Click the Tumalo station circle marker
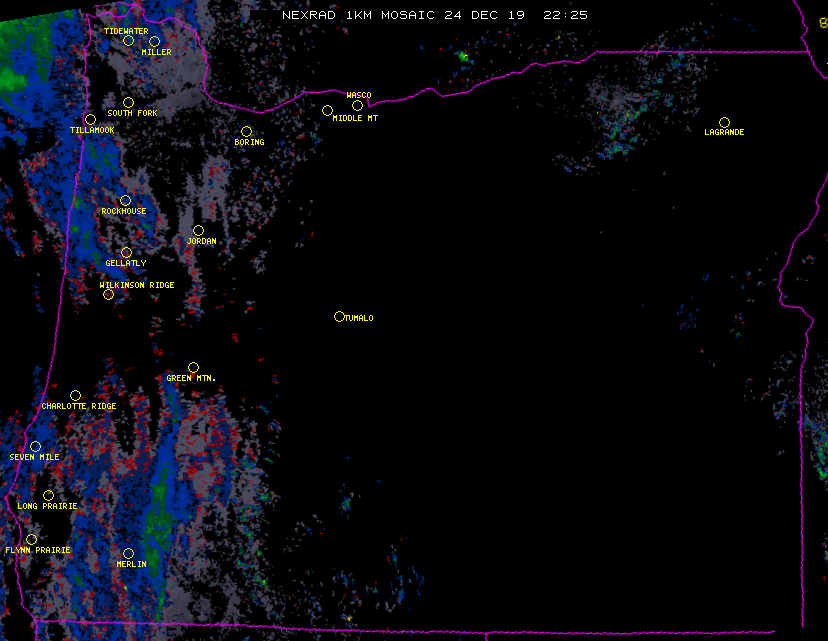Viewport: 828px width, 641px height. [x=339, y=316]
